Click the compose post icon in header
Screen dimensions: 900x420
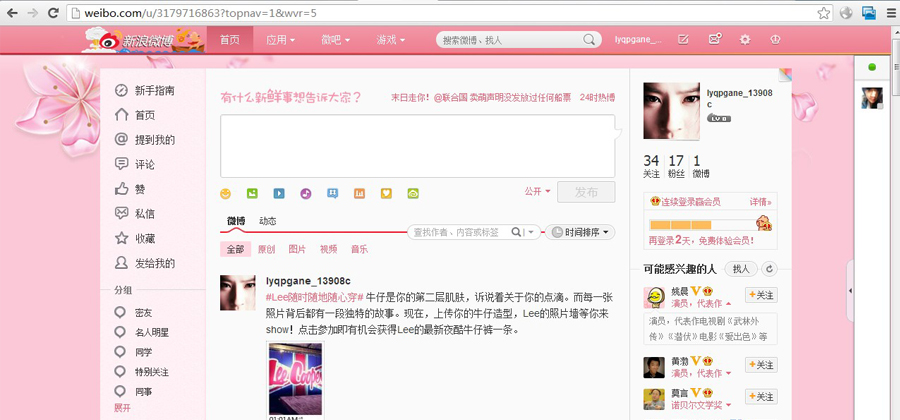[683, 39]
